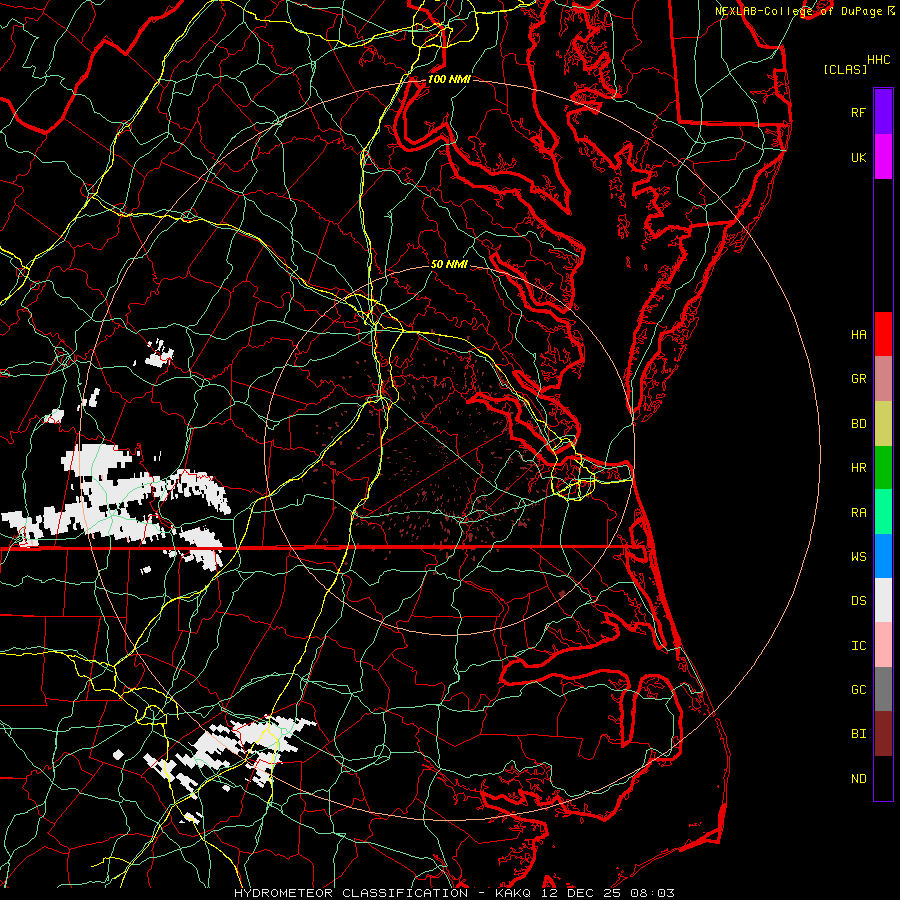
Task: Click the HA legend label
Action: [858, 334]
